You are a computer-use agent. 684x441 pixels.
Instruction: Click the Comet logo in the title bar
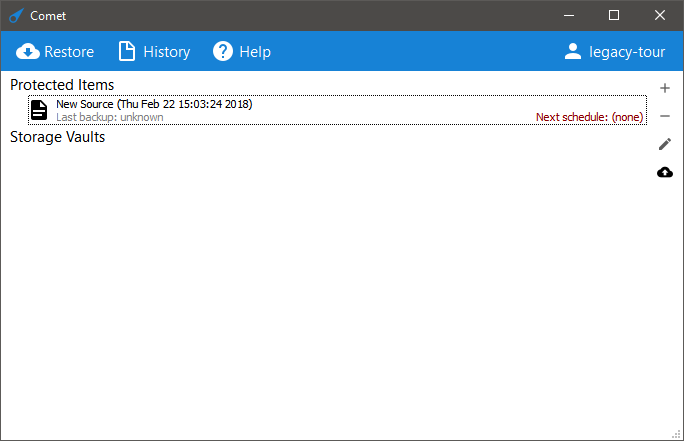[x=15, y=15]
